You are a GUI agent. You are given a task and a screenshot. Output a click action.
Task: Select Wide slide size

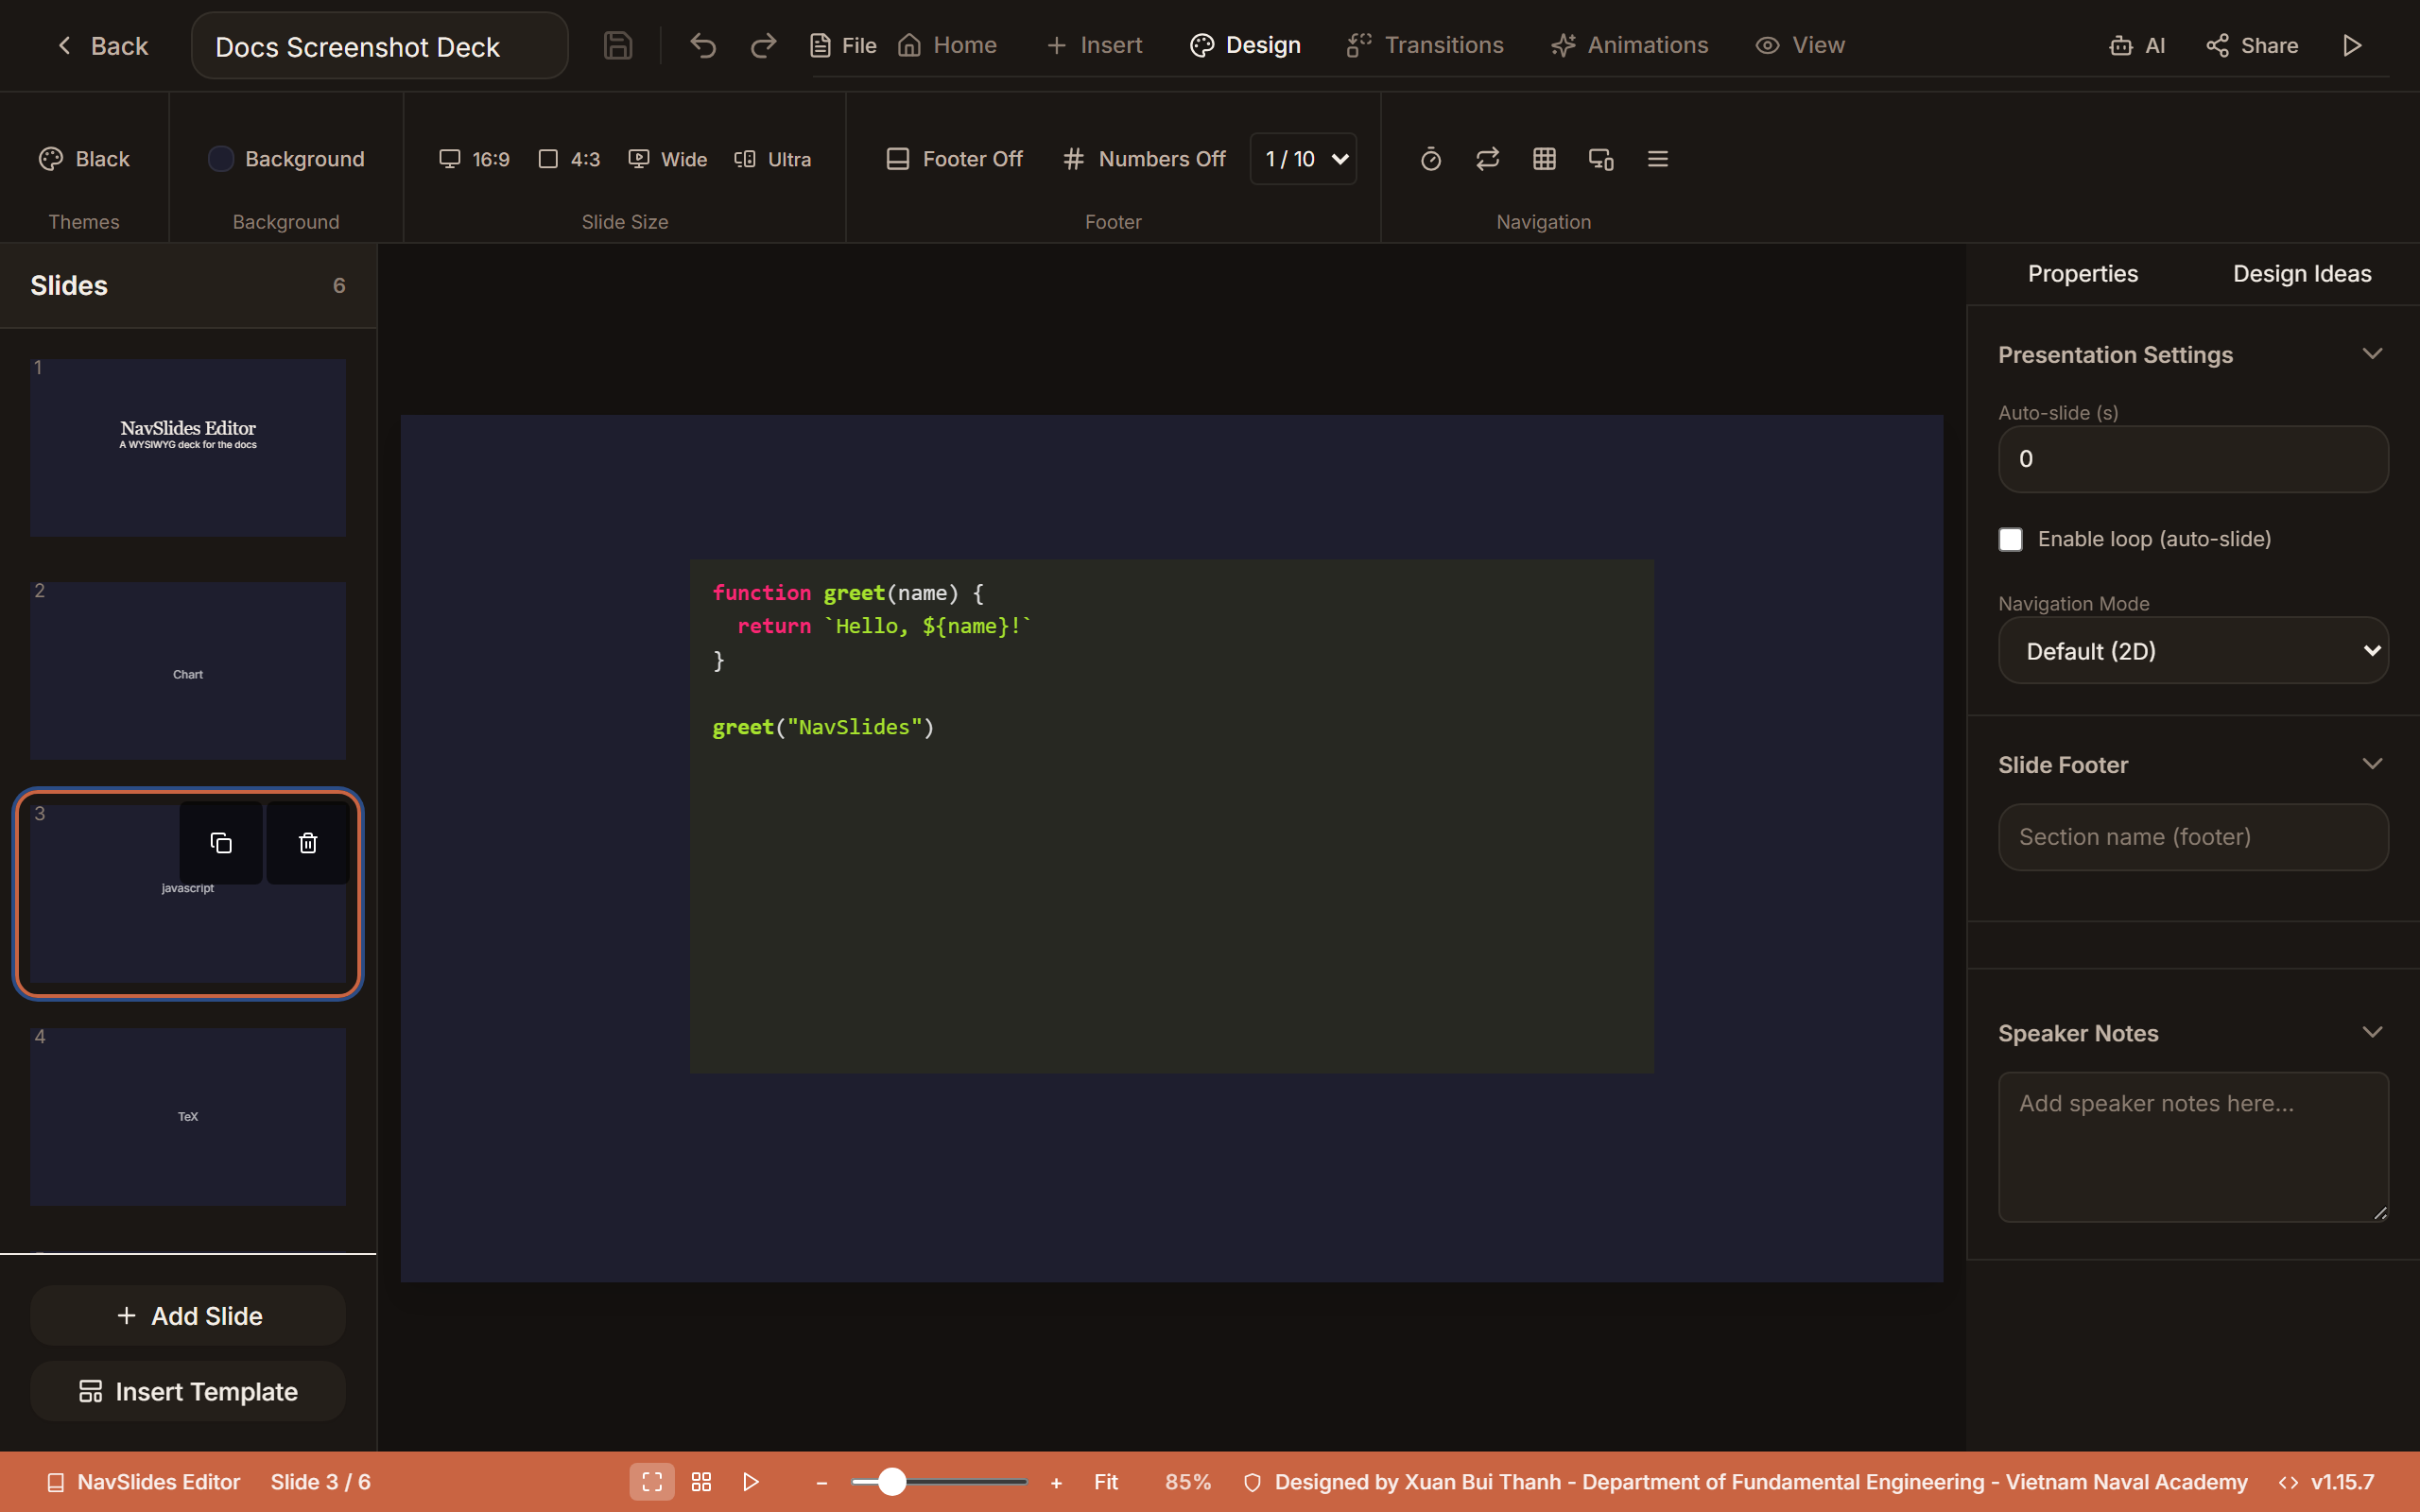tap(667, 159)
